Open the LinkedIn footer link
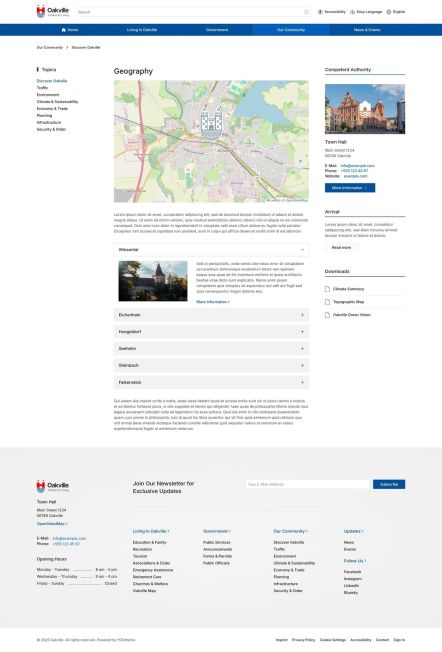442x652 pixels. [351, 586]
